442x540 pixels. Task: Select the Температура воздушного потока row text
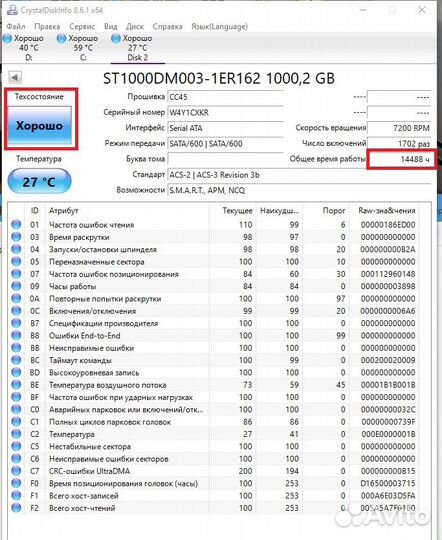pyautogui.click(x=107, y=385)
